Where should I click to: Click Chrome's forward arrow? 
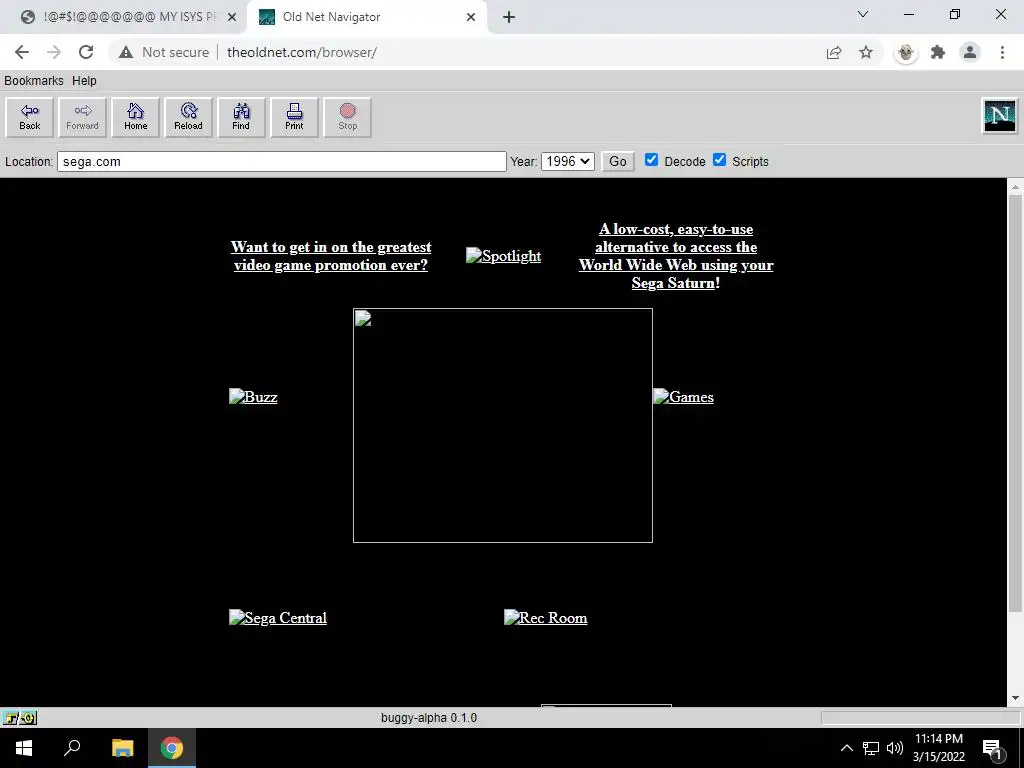(54, 52)
